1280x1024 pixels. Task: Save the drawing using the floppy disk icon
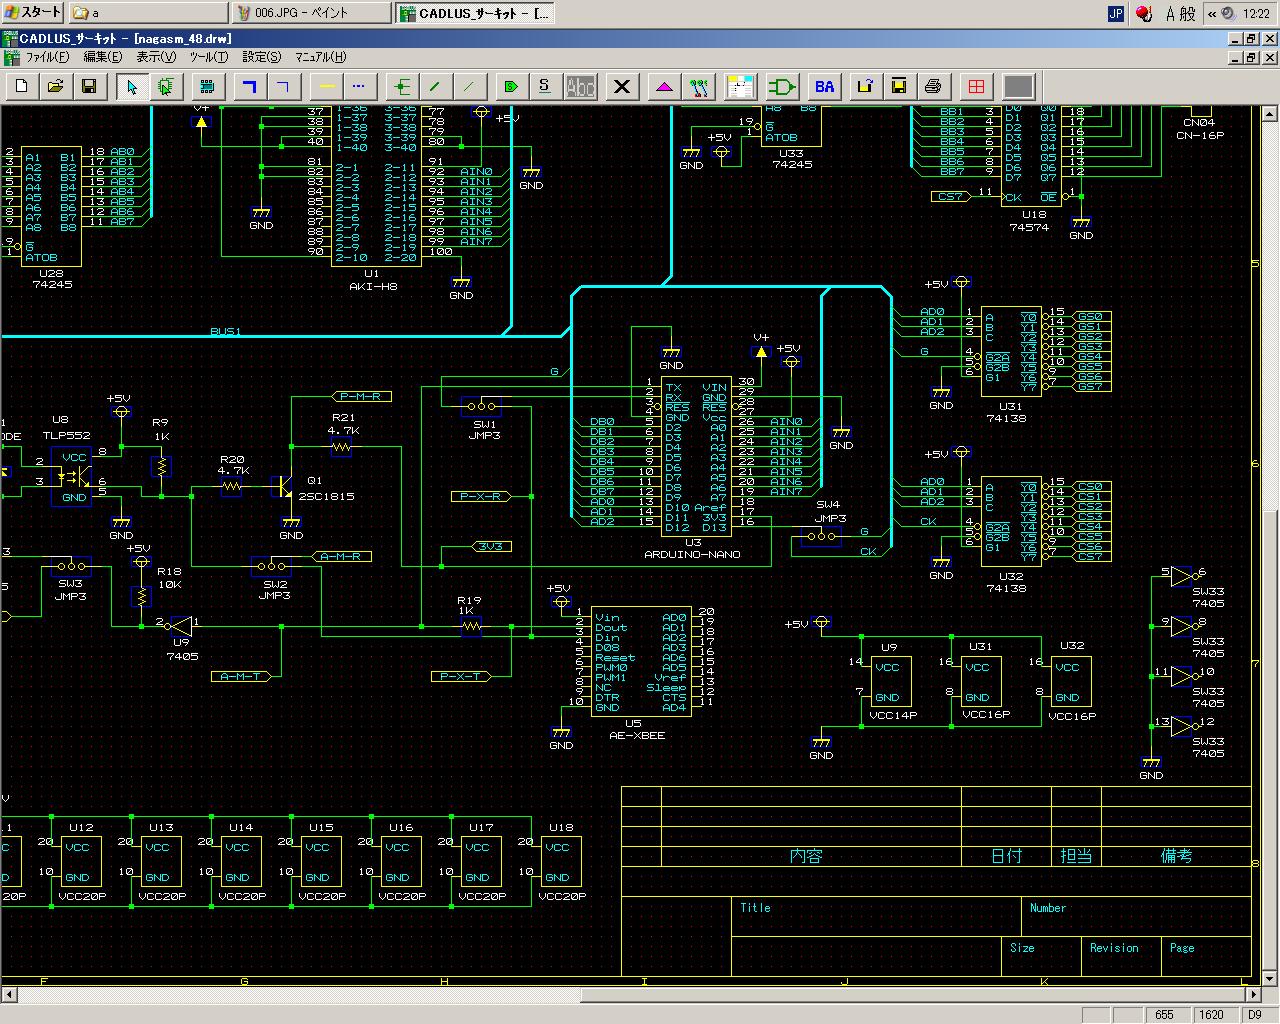point(89,87)
